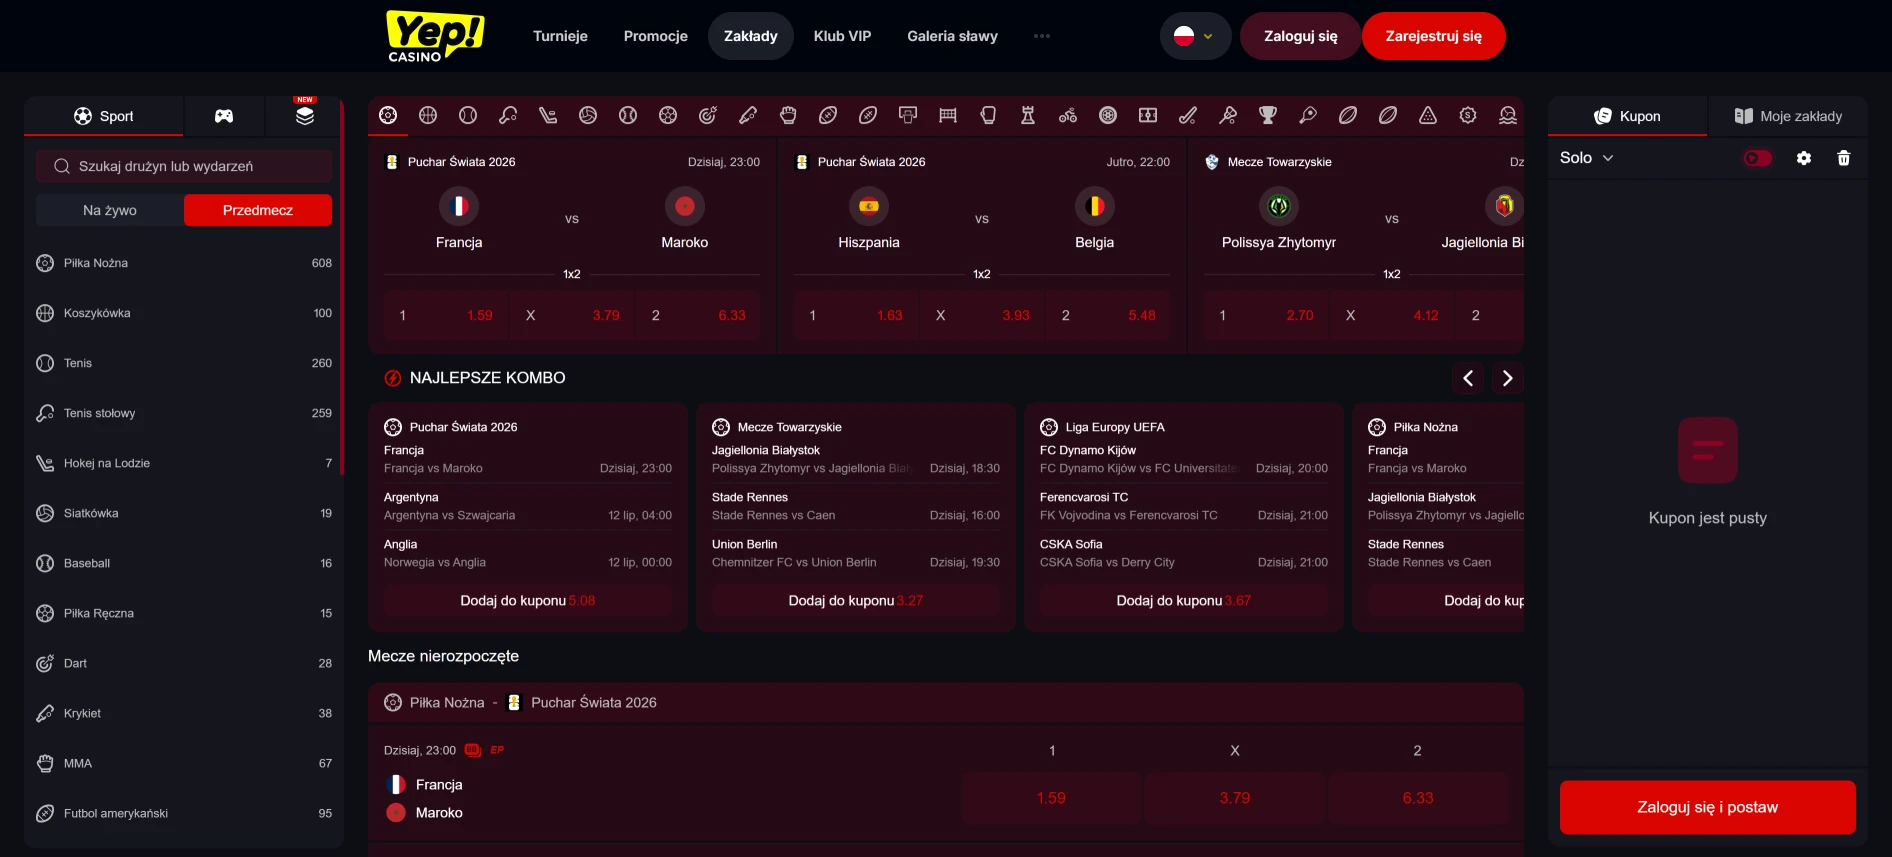Show next combo with right arrow
1892x857 pixels.
pos(1507,378)
